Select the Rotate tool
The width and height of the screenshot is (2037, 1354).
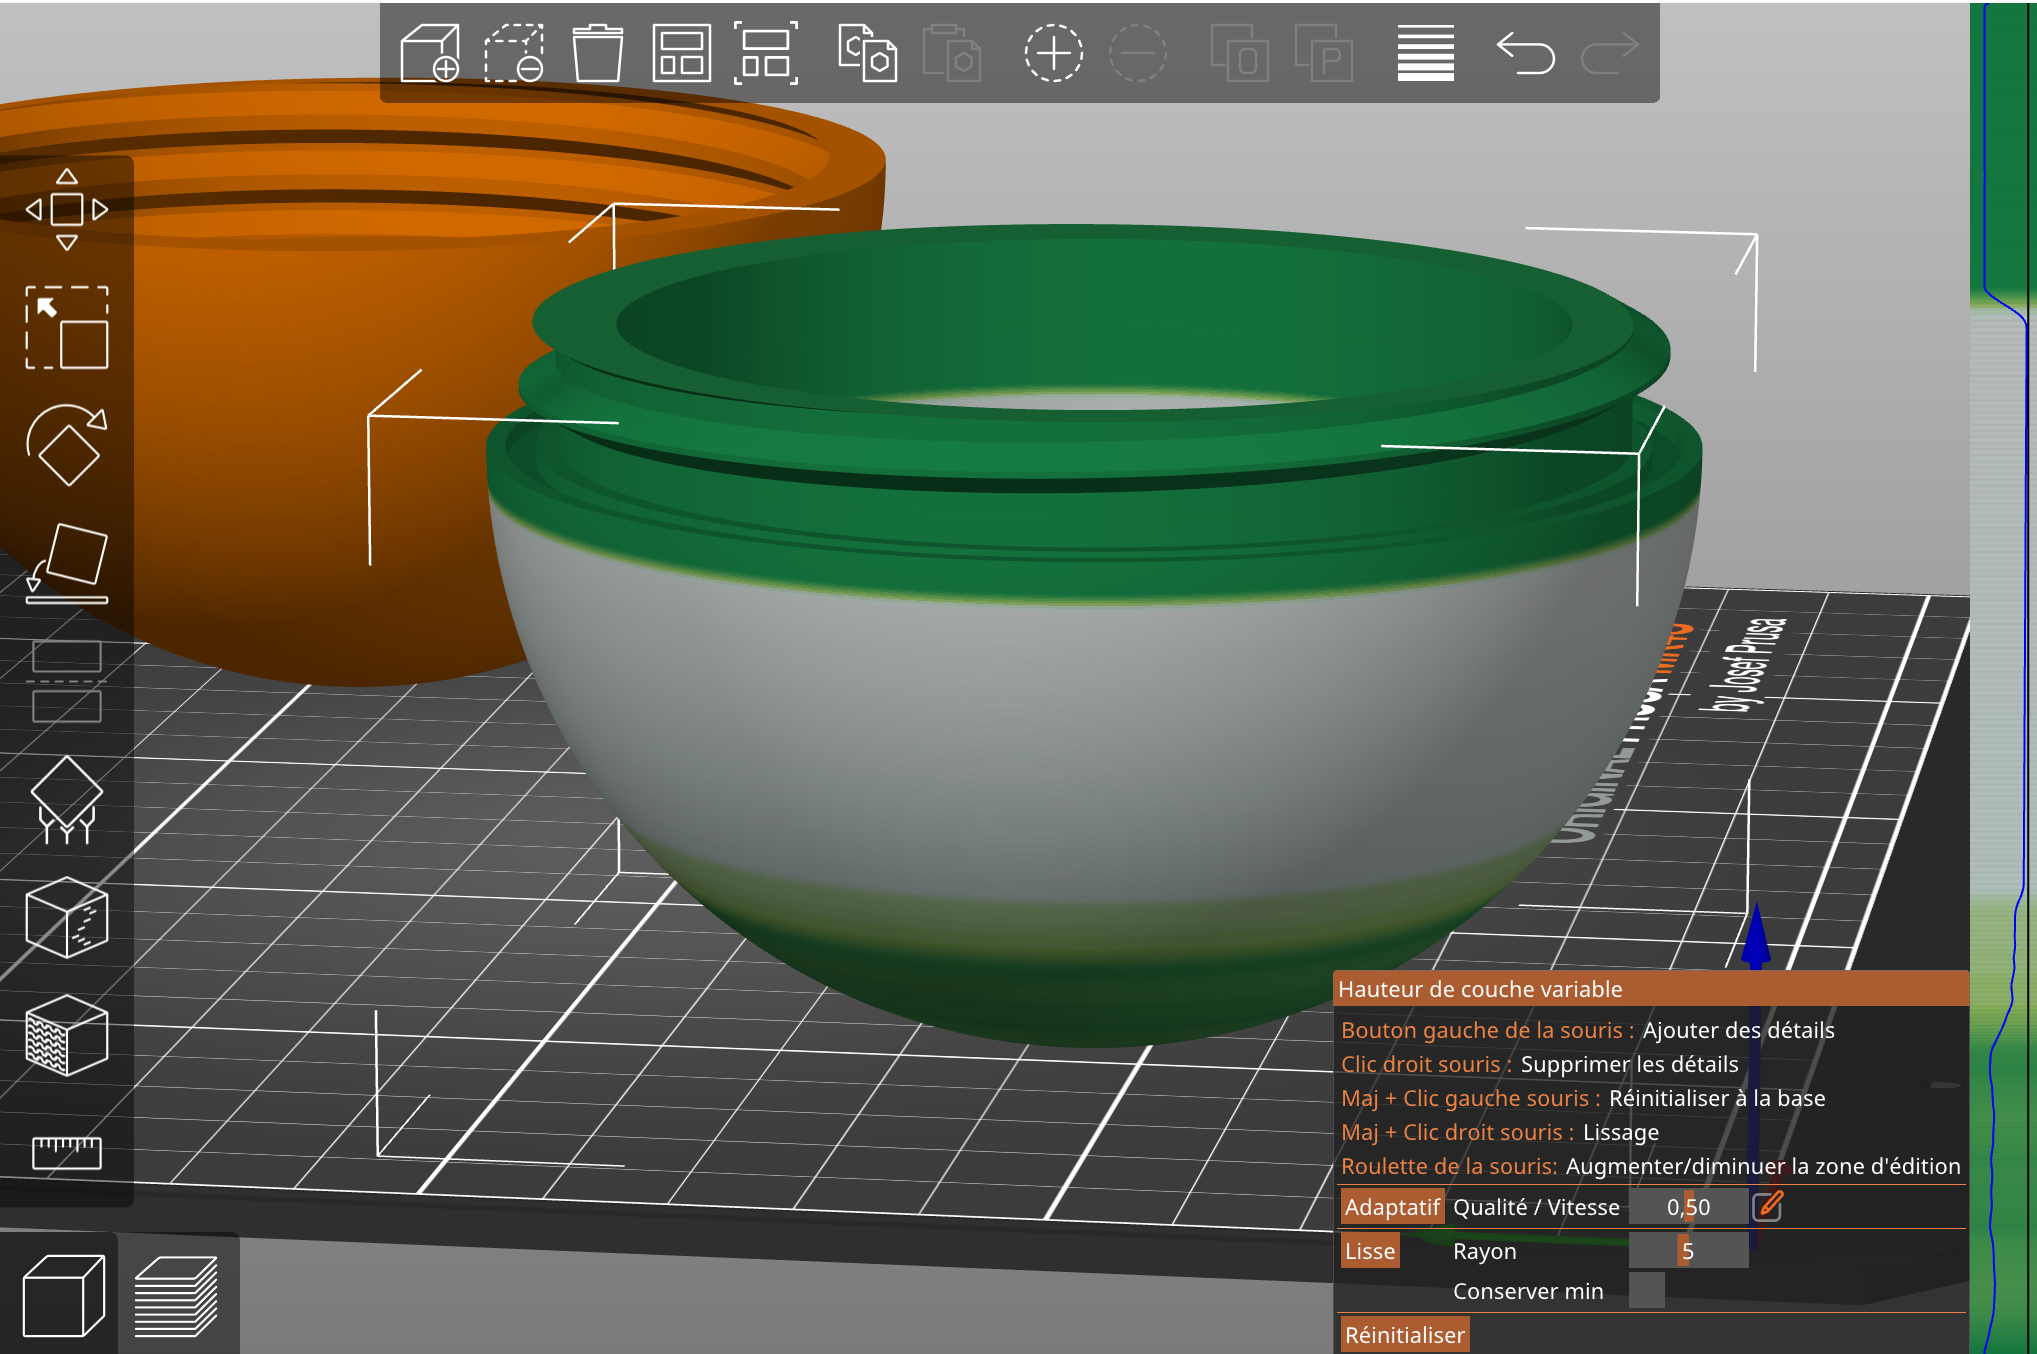click(66, 445)
